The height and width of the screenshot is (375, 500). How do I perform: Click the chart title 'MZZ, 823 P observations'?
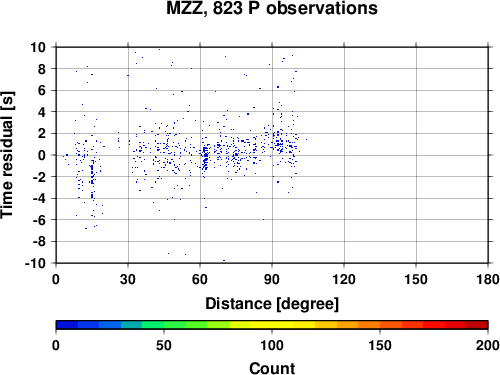(272, 8)
